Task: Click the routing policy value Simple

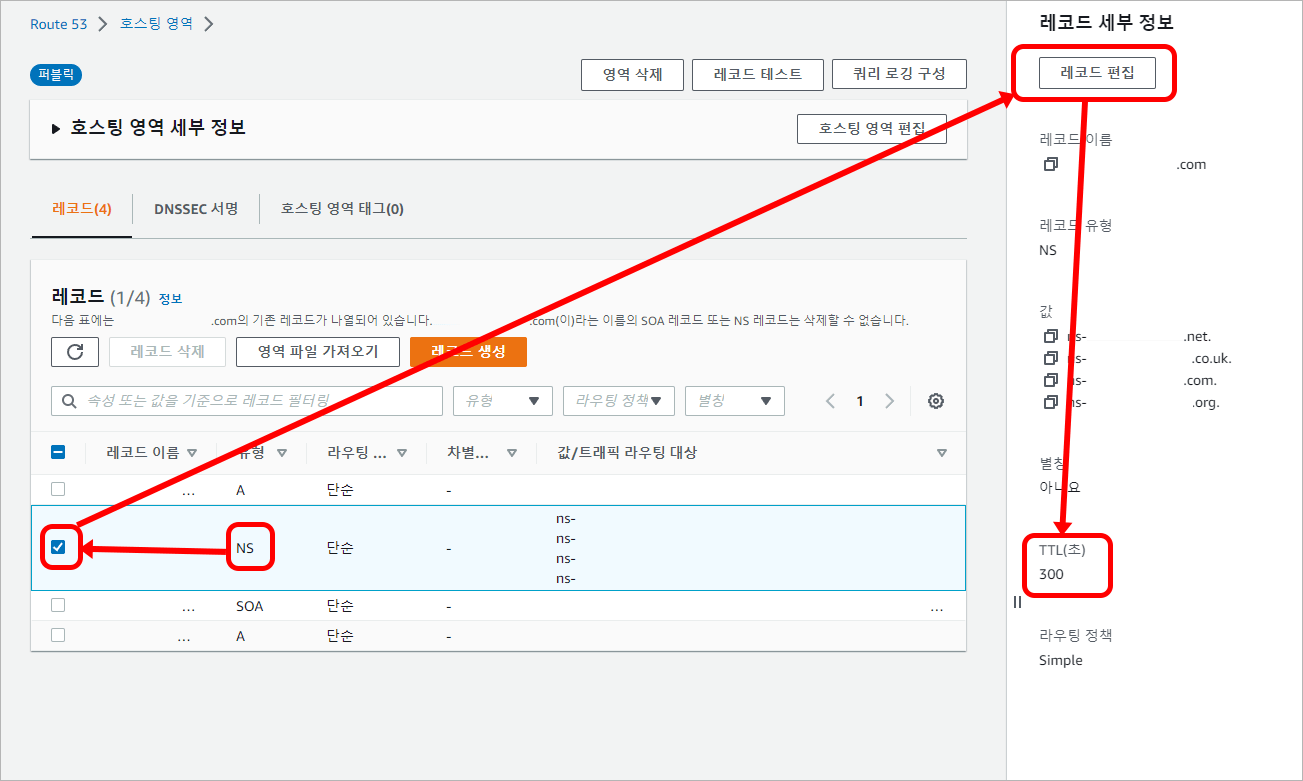Action: [1061, 661]
